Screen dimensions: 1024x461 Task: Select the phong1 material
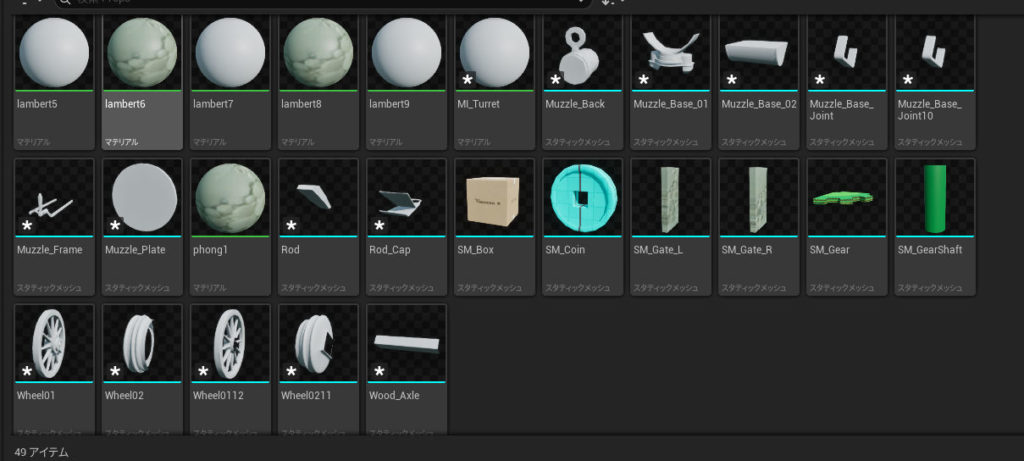[231, 198]
